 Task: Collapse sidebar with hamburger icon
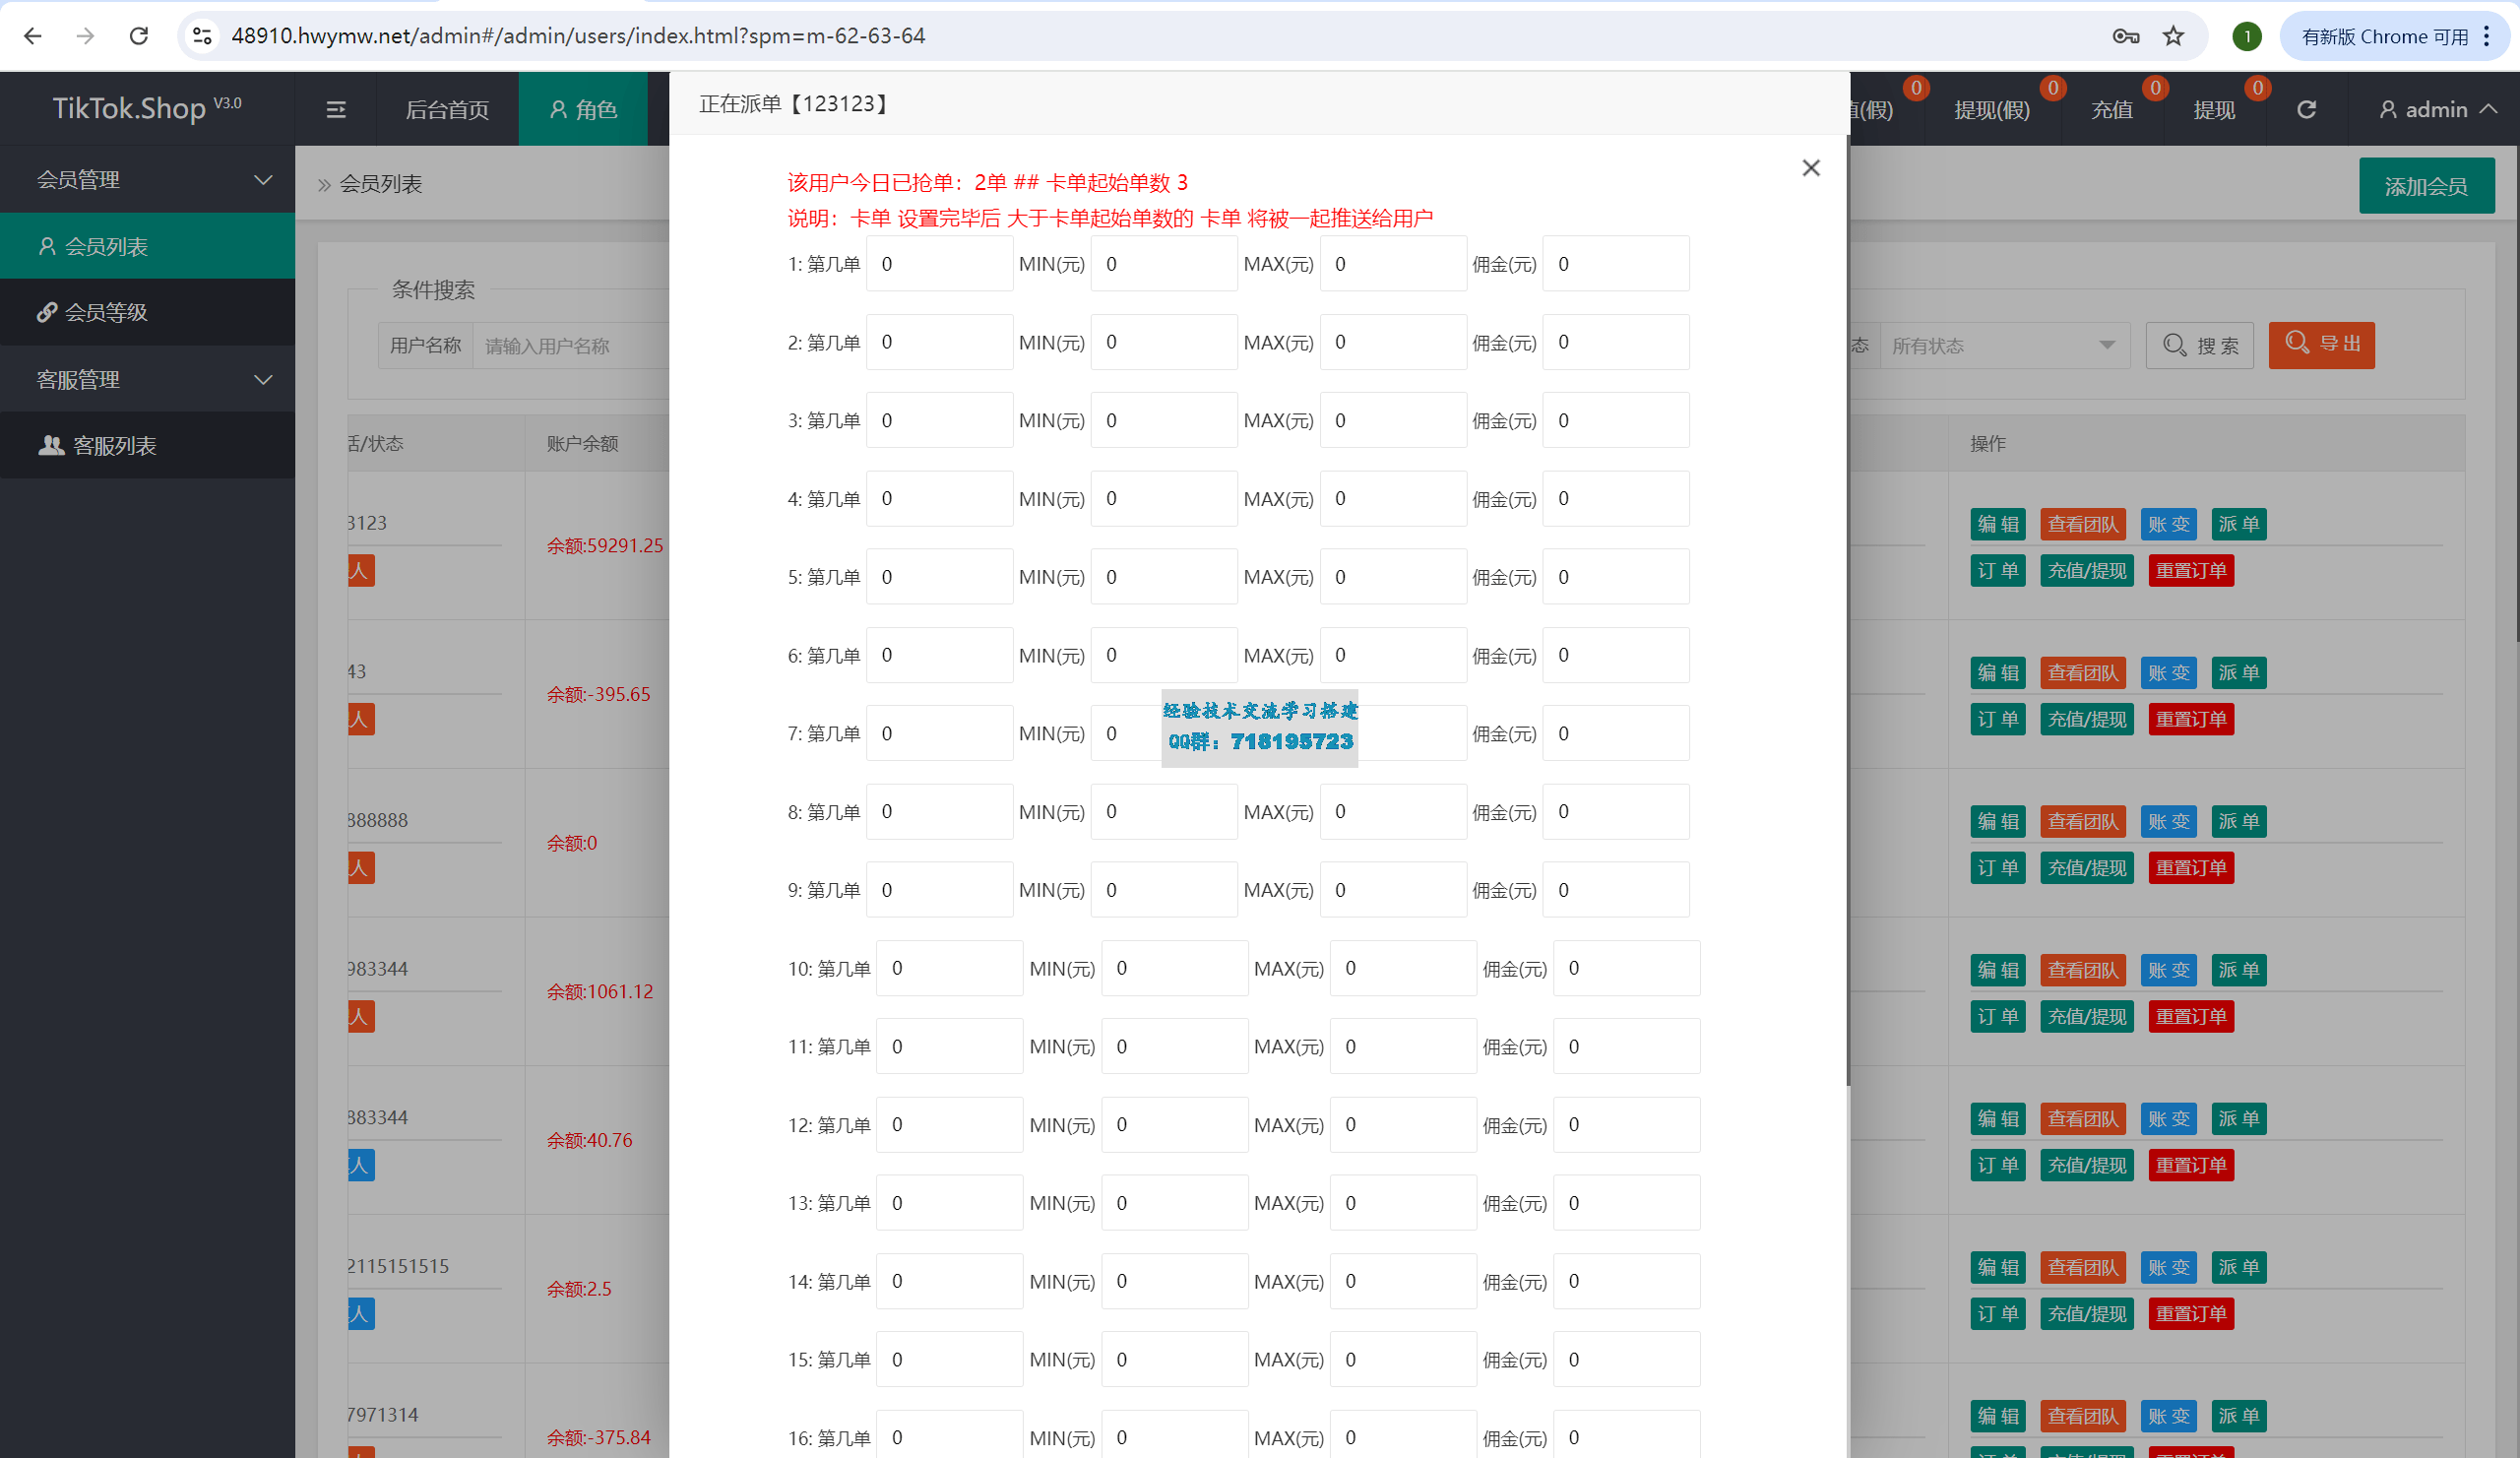[336, 109]
